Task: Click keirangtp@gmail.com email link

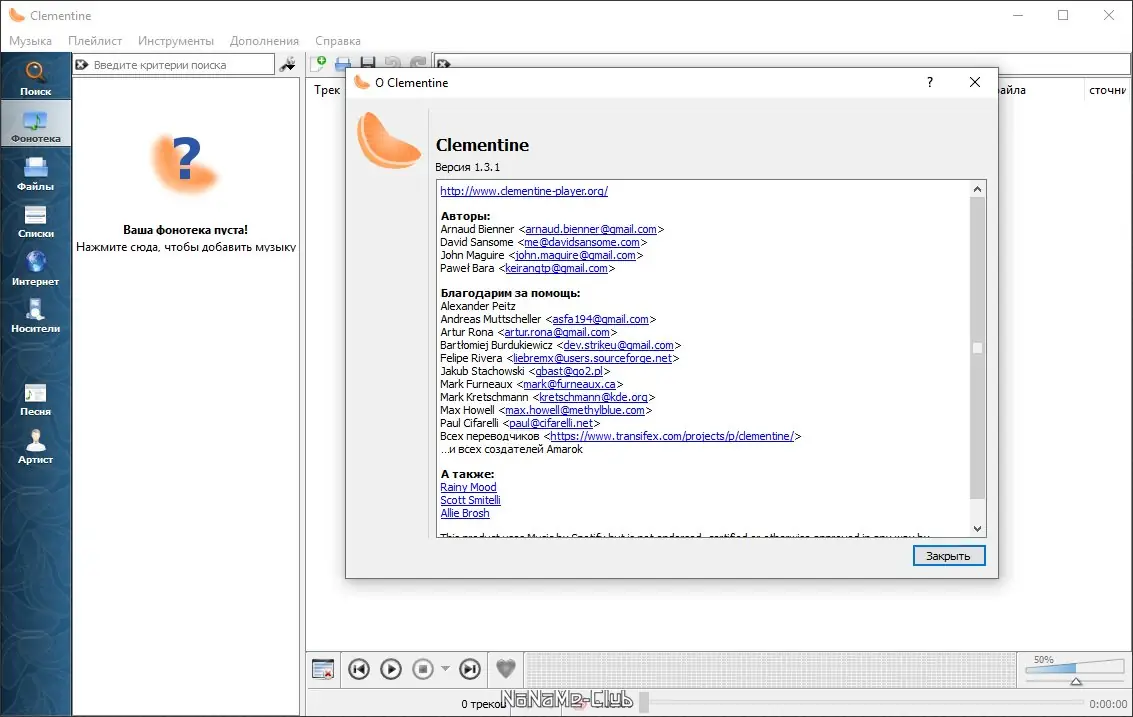Action: click(x=556, y=268)
